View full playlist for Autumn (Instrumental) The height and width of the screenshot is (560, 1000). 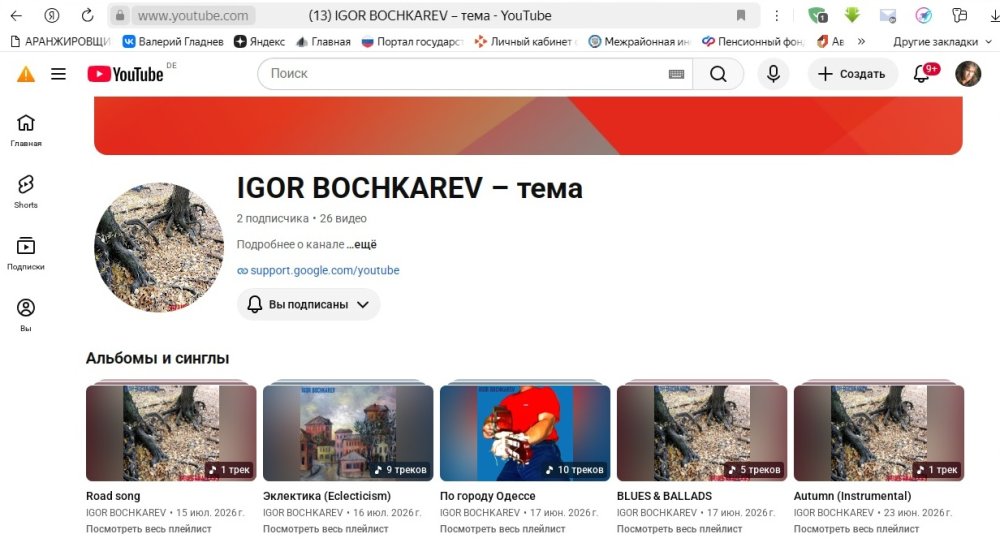pyautogui.click(x=856, y=529)
